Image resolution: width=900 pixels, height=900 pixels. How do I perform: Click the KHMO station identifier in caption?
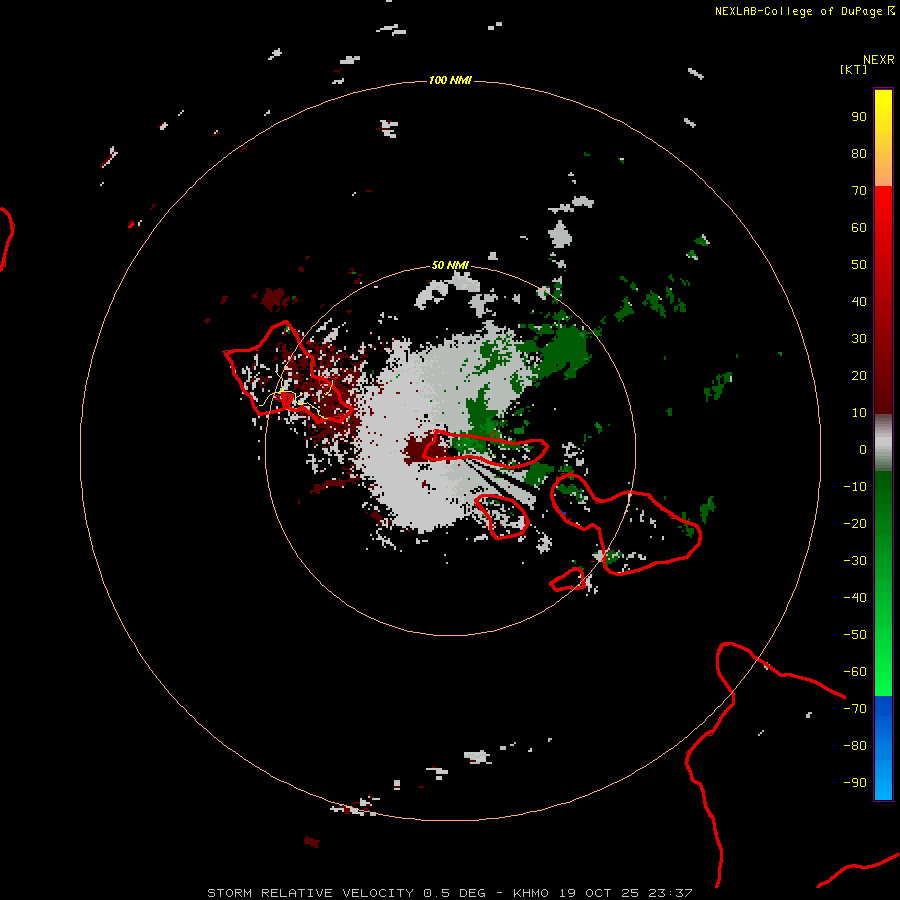[x=531, y=893]
